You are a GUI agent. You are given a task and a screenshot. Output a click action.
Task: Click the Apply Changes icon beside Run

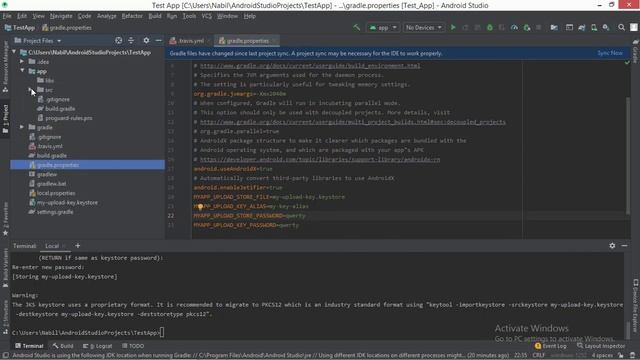465,27
